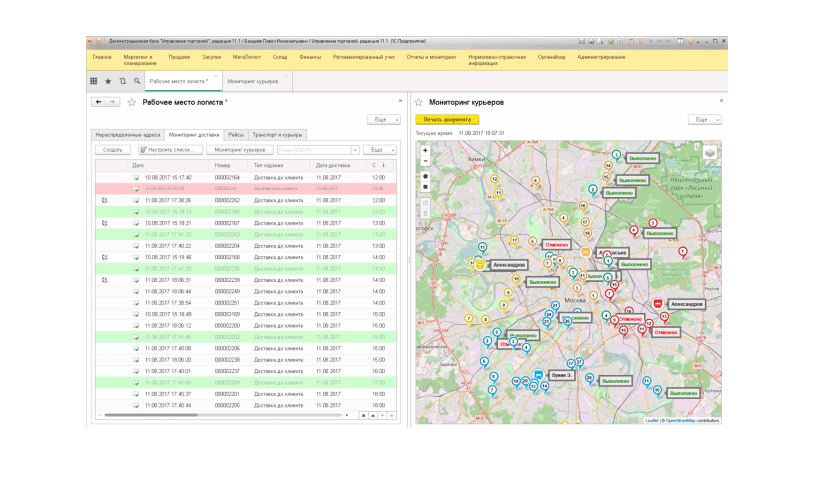
Task: Click the Создать button
Action: click(x=113, y=150)
